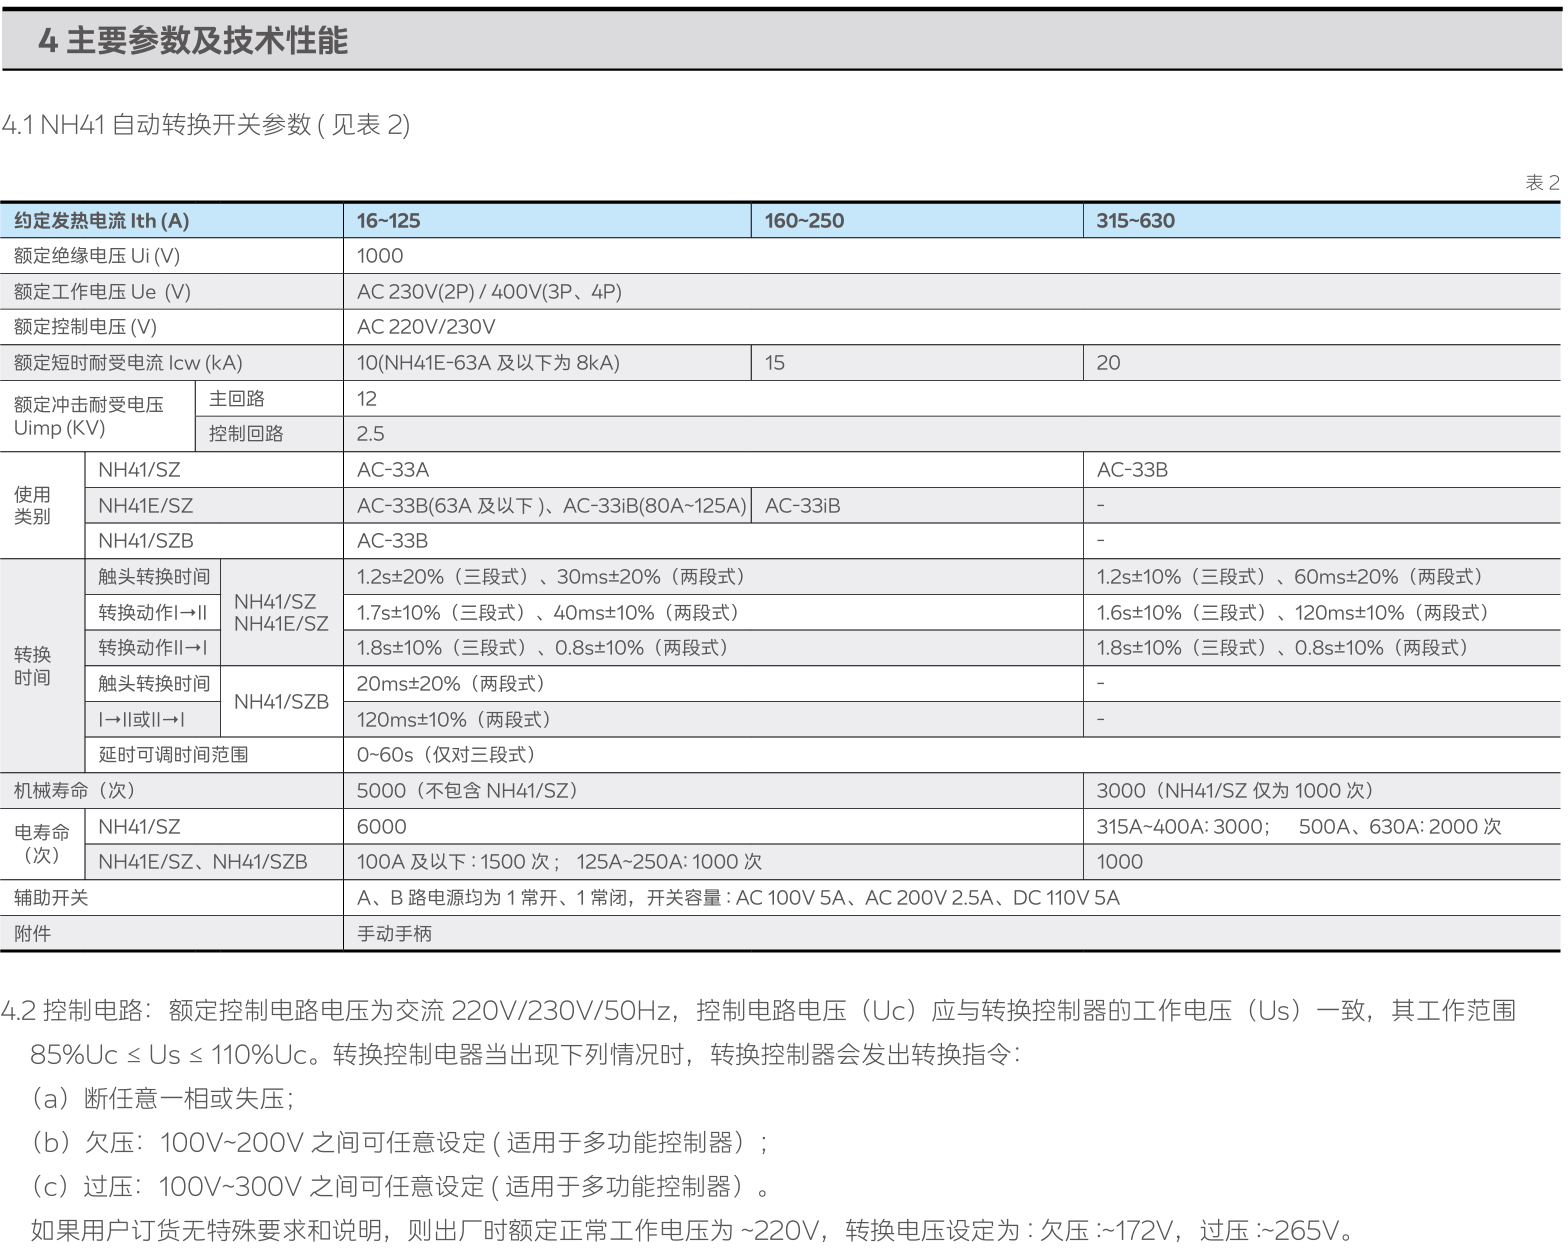This screenshot has width=1568, height=1253.
Task: Select the 160~250 column header
Action: (804, 221)
